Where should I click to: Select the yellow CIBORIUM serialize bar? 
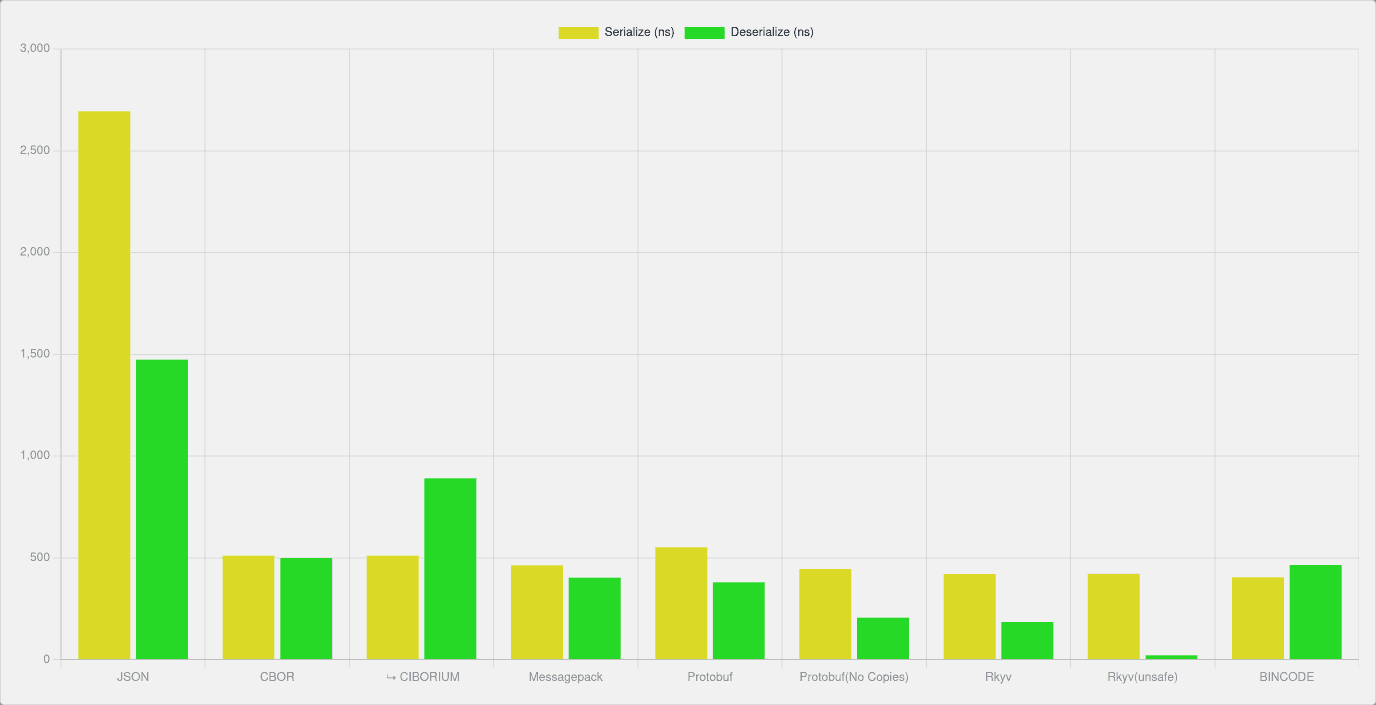[392, 607]
